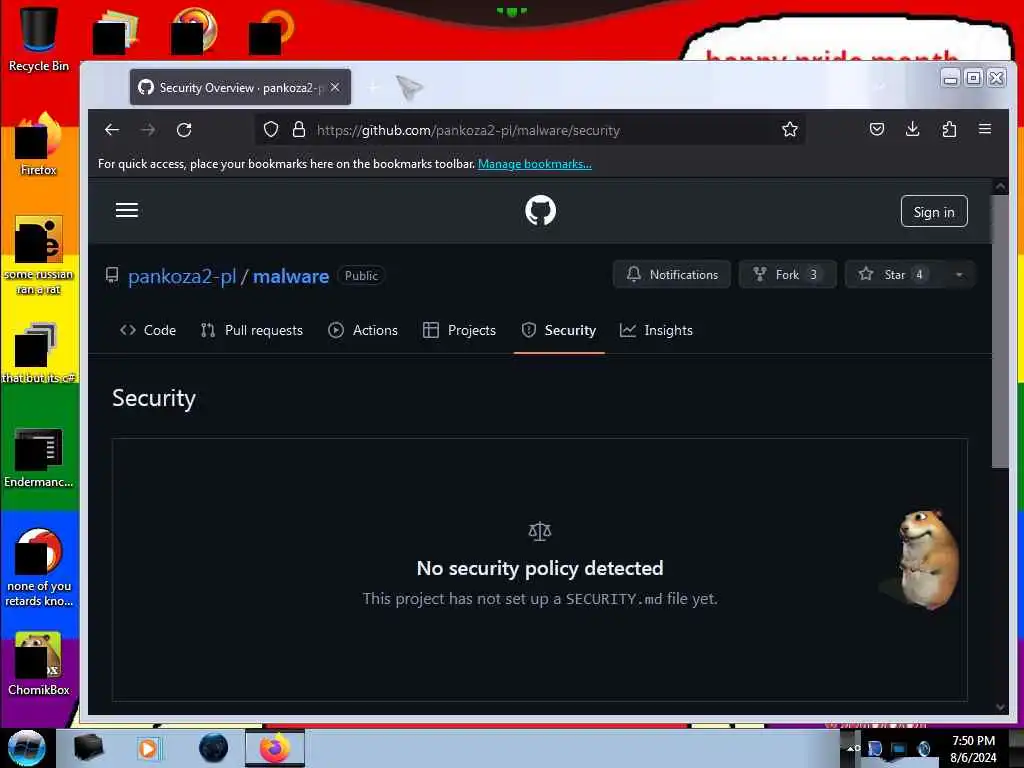Screen dimensions: 1024x768
Task: Close the Security Overview tab
Action: tap(335, 87)
